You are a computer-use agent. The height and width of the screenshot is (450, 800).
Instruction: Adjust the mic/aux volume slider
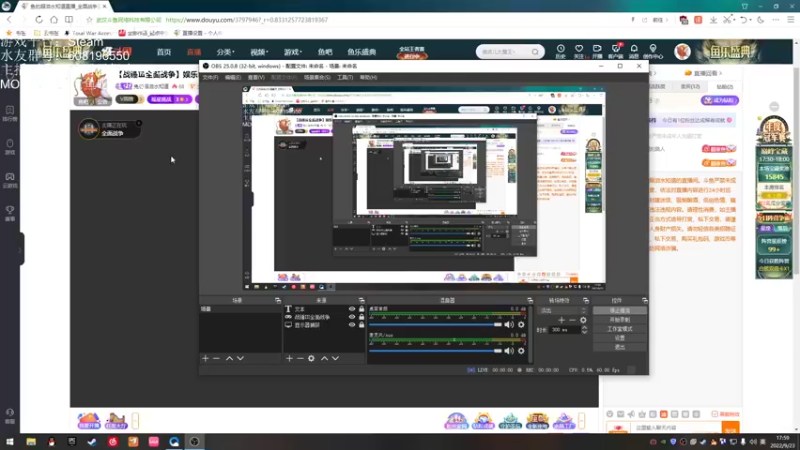tap(435, 351)
